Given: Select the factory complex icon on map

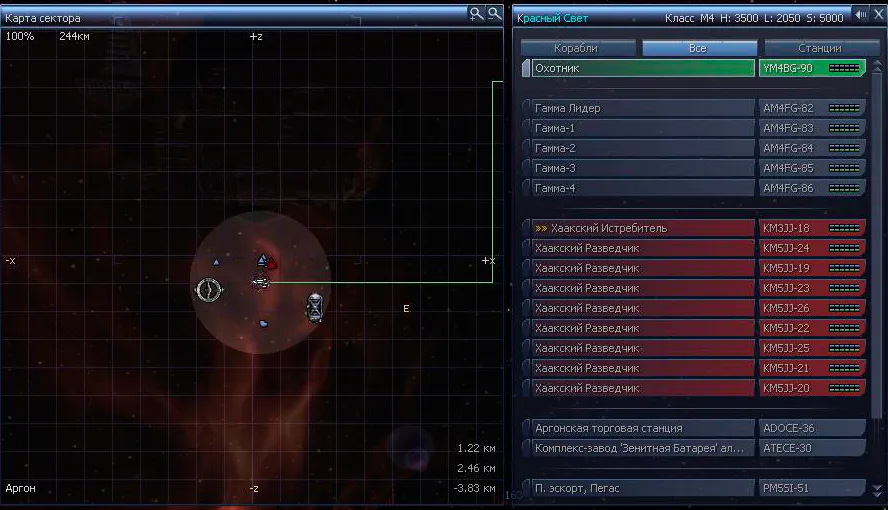Looking at the screenshot, I should click(x=315, y=308).
